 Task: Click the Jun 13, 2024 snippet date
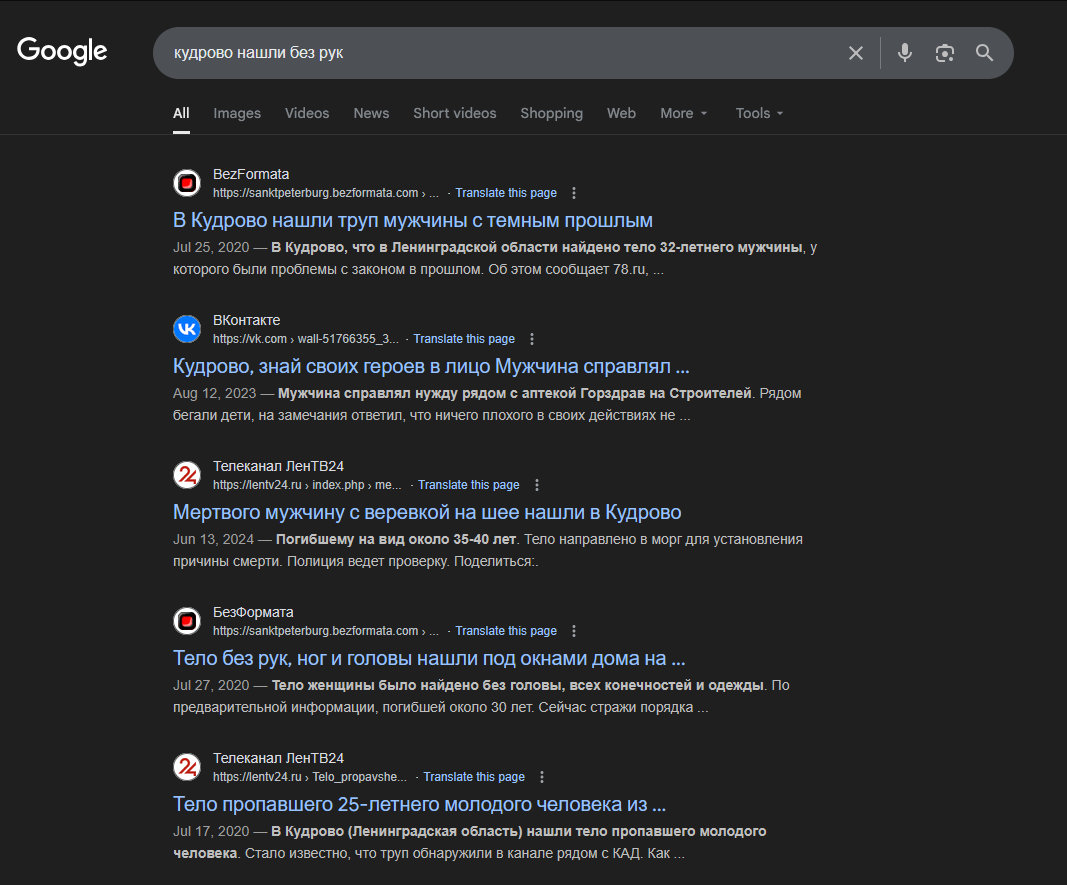(213, 539)
